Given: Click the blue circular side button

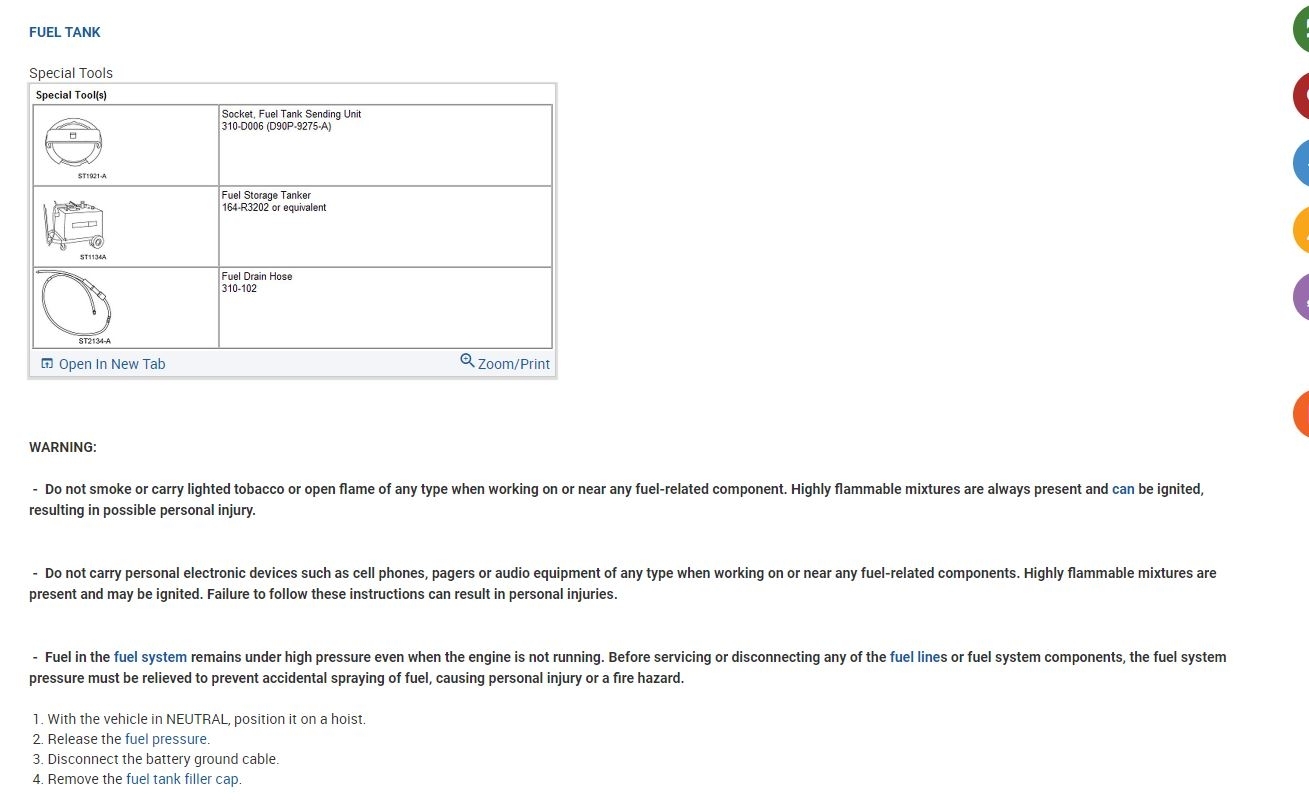Looking at the screenshot, I should (1301, 163).
